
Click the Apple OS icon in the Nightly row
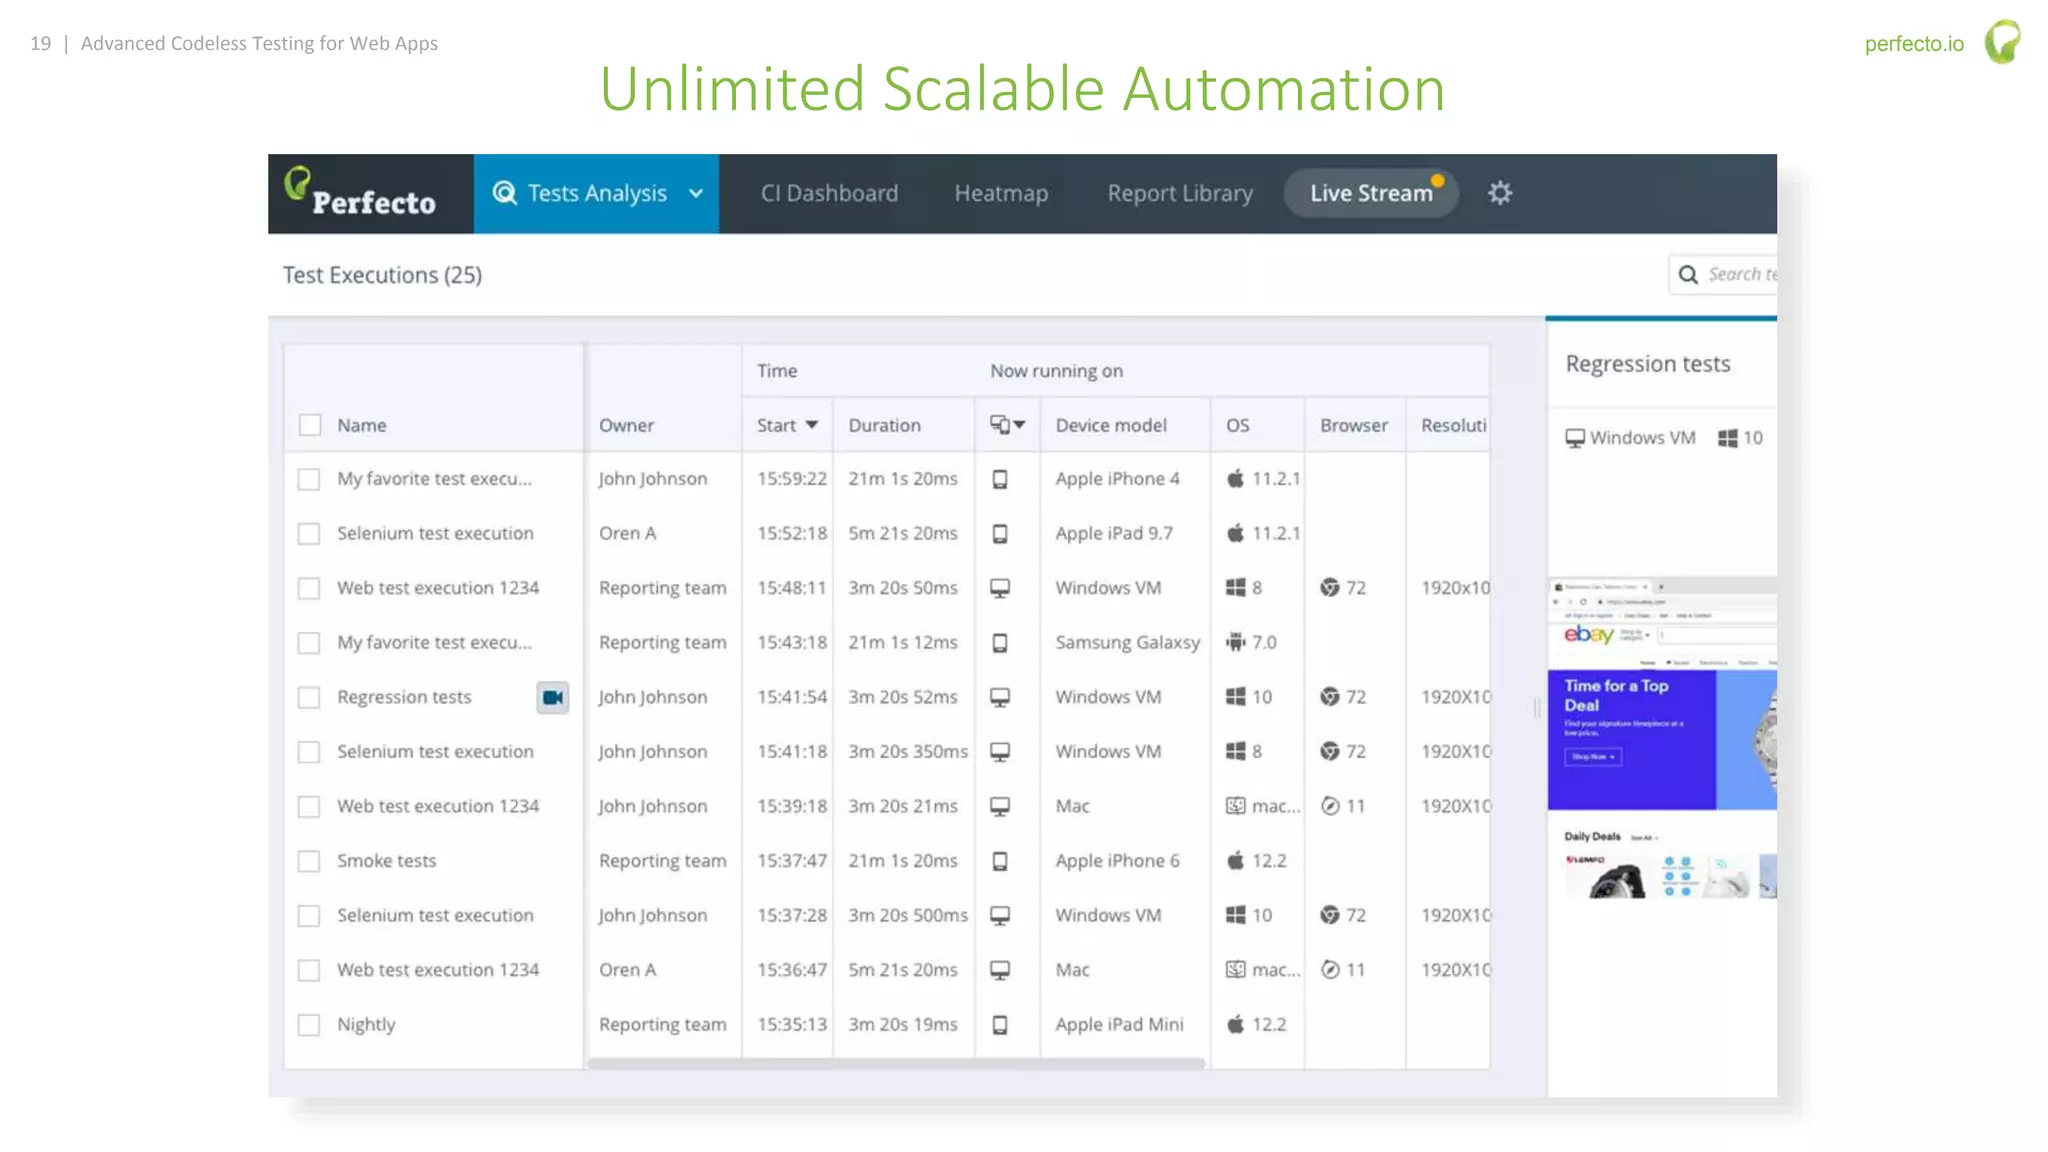pos(1236,1024)
